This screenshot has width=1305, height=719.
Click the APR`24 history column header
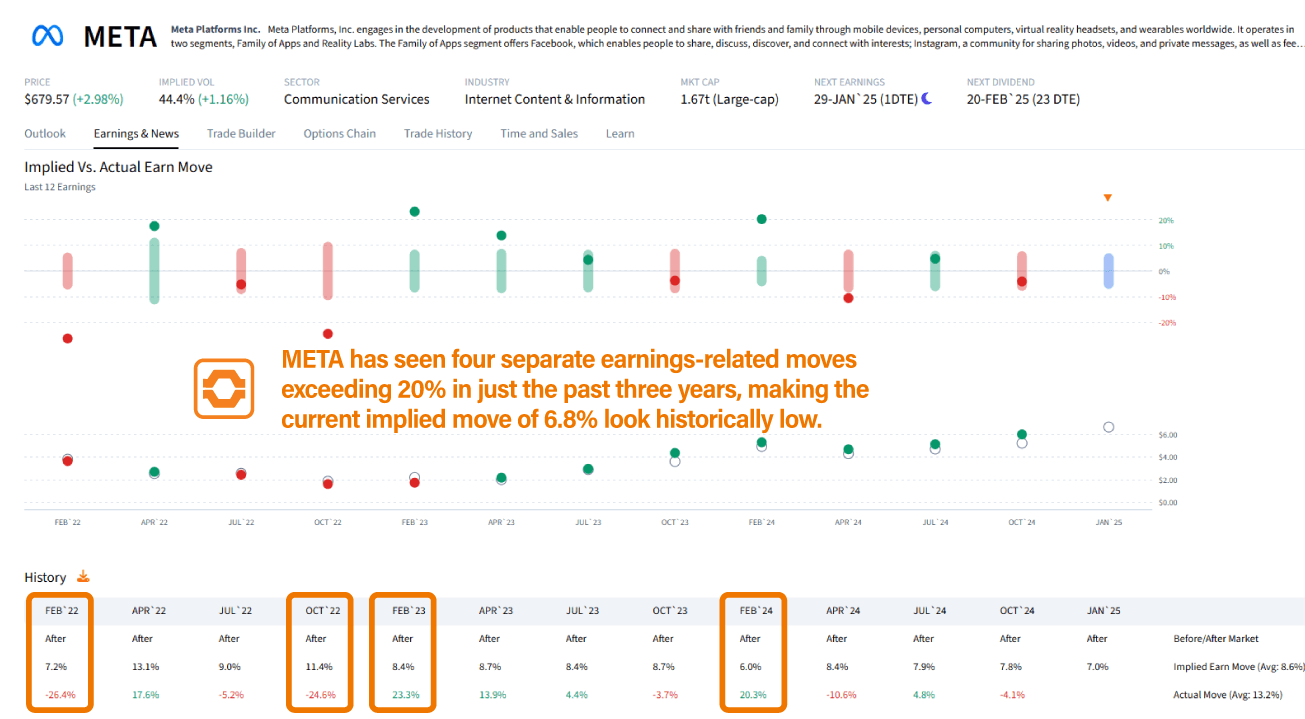click(x=841, y=610)
